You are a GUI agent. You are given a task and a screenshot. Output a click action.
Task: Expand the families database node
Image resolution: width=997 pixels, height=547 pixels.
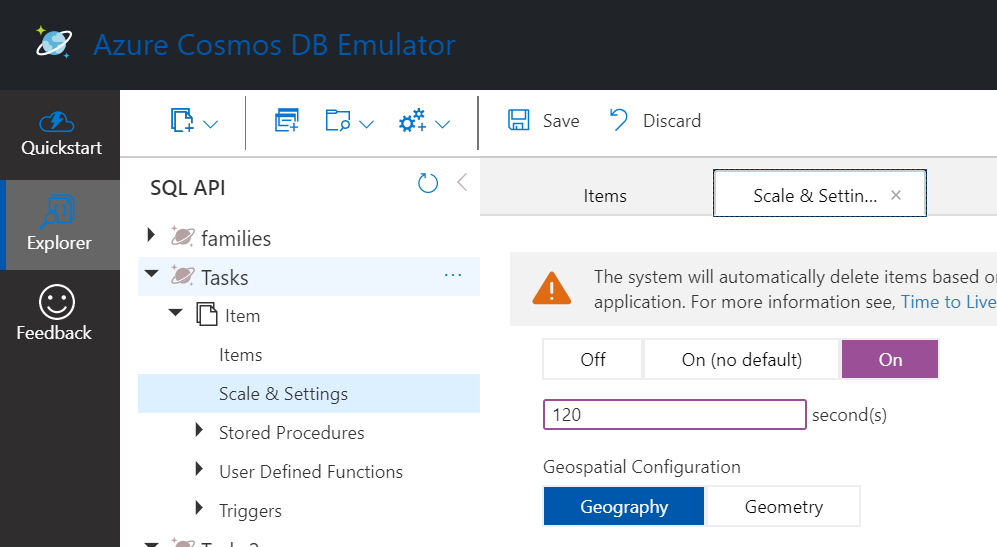pos(152,236)
